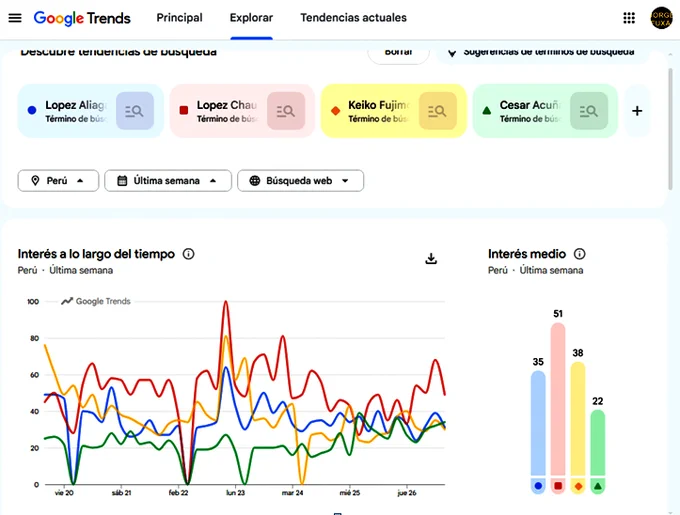Select the Explorar tab

251,18
